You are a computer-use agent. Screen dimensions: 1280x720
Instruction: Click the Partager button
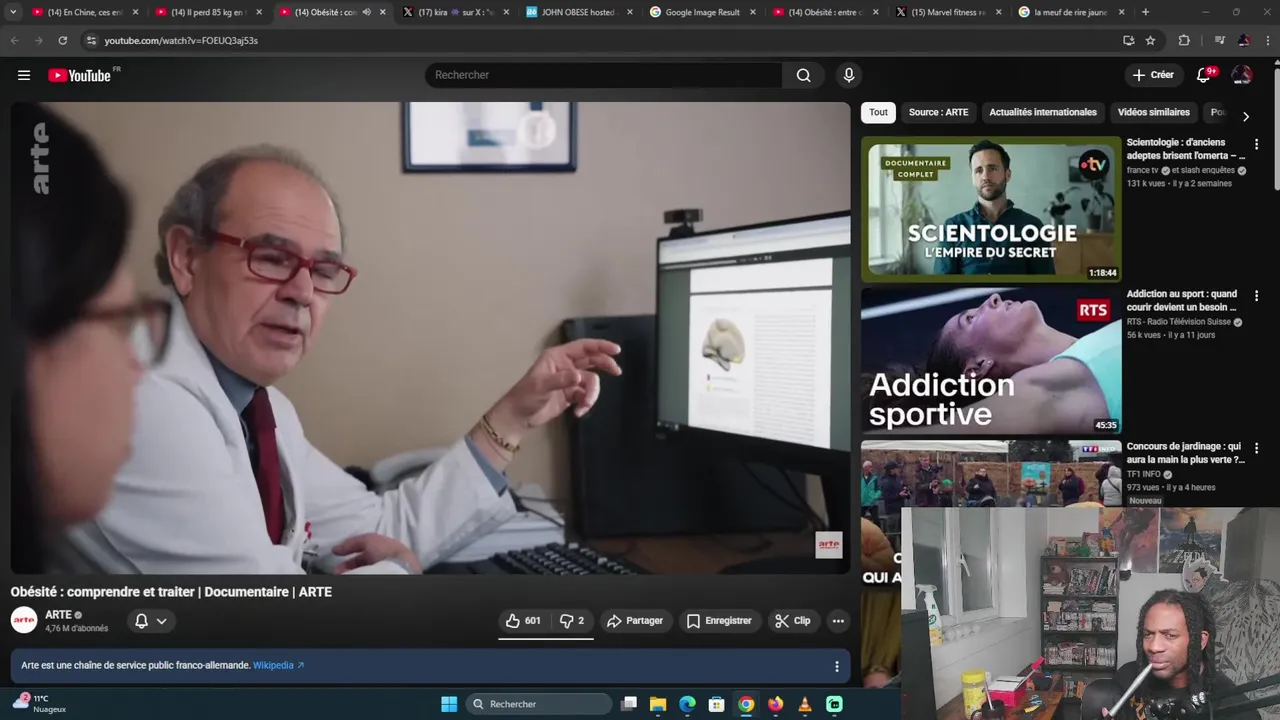point(635,621)
